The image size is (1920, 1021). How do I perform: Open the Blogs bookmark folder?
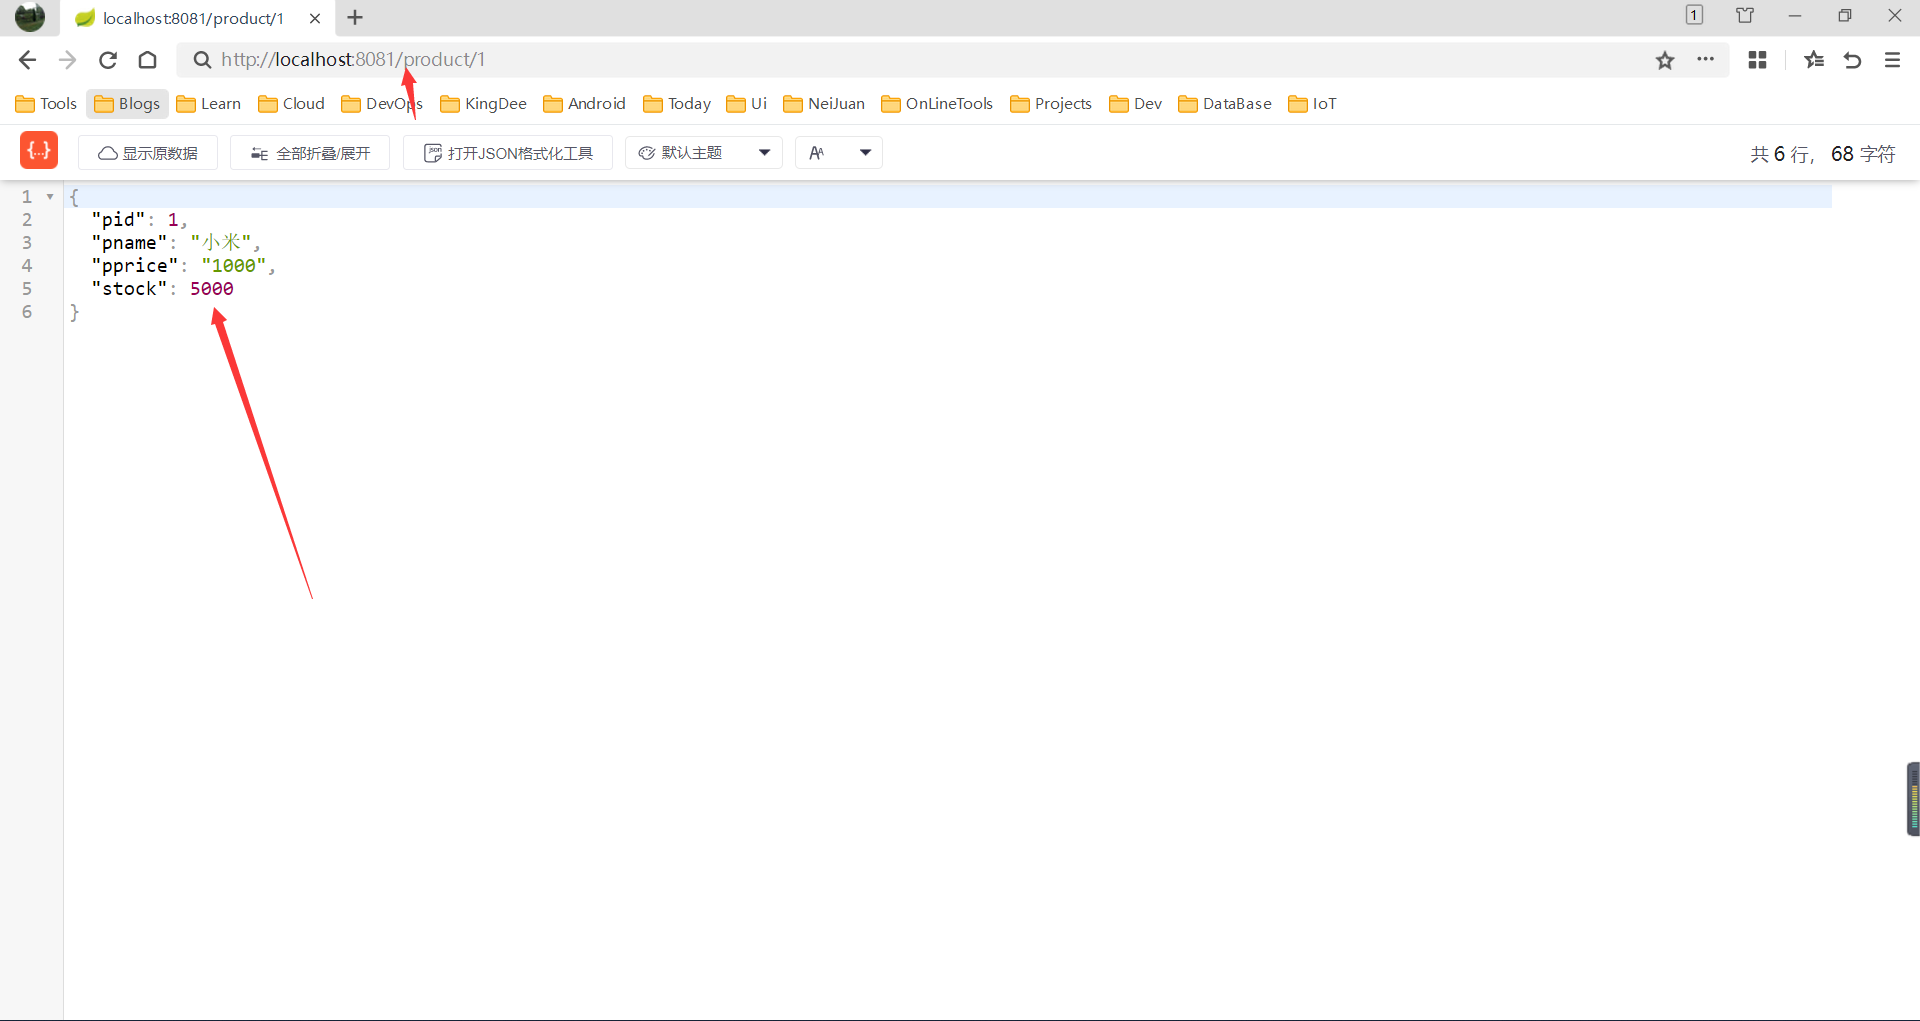tap(127, 104)
